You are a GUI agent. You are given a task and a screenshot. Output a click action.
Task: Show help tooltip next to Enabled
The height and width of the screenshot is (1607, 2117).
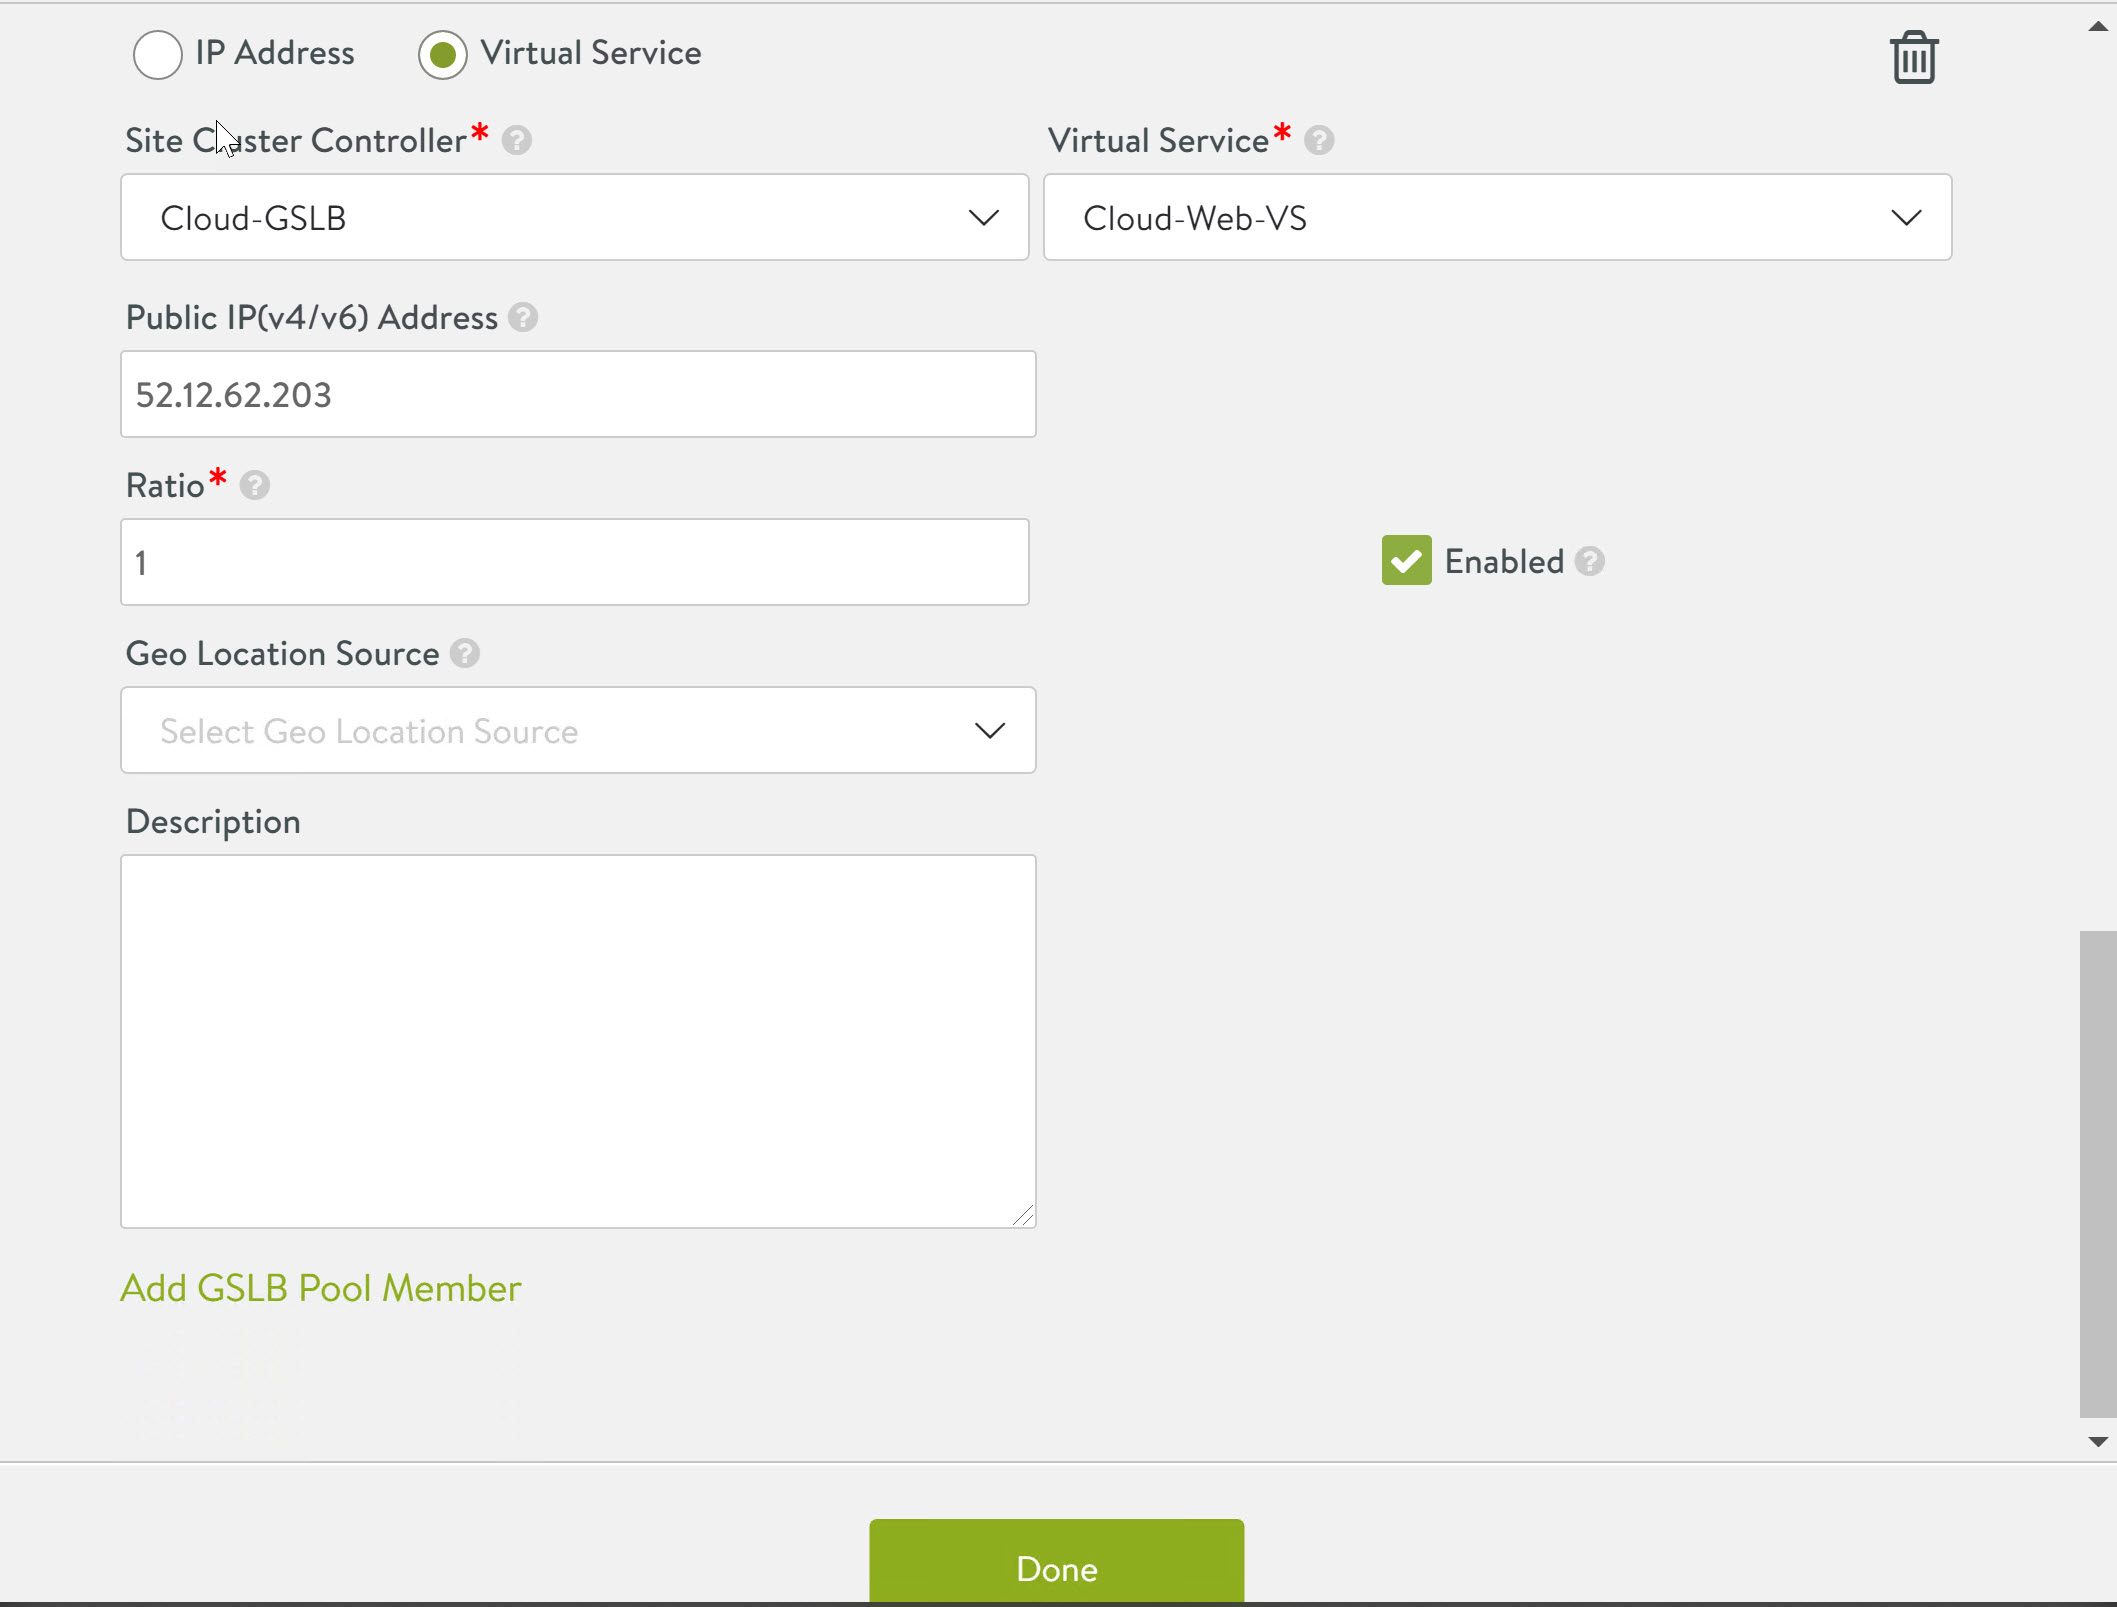click(1590, 562)
